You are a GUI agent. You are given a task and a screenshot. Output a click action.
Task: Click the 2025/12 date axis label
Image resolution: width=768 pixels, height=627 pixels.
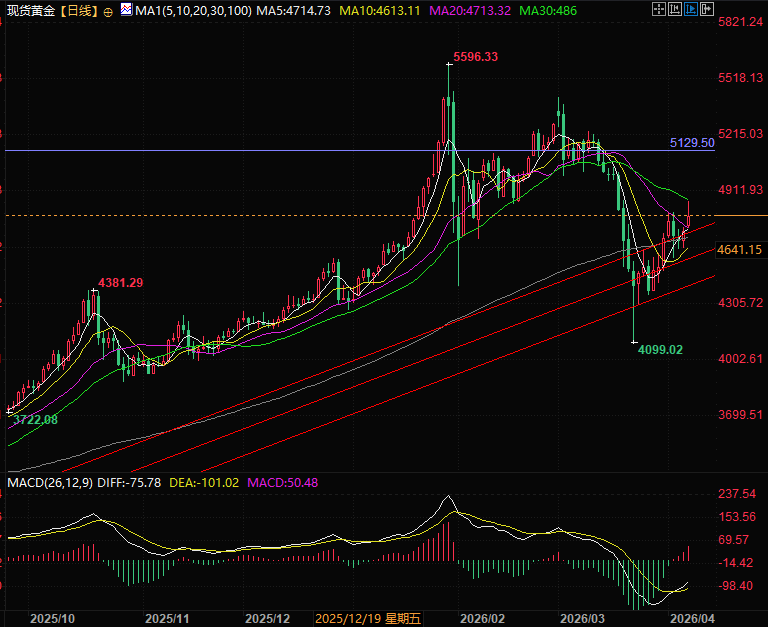coord(267,619)
